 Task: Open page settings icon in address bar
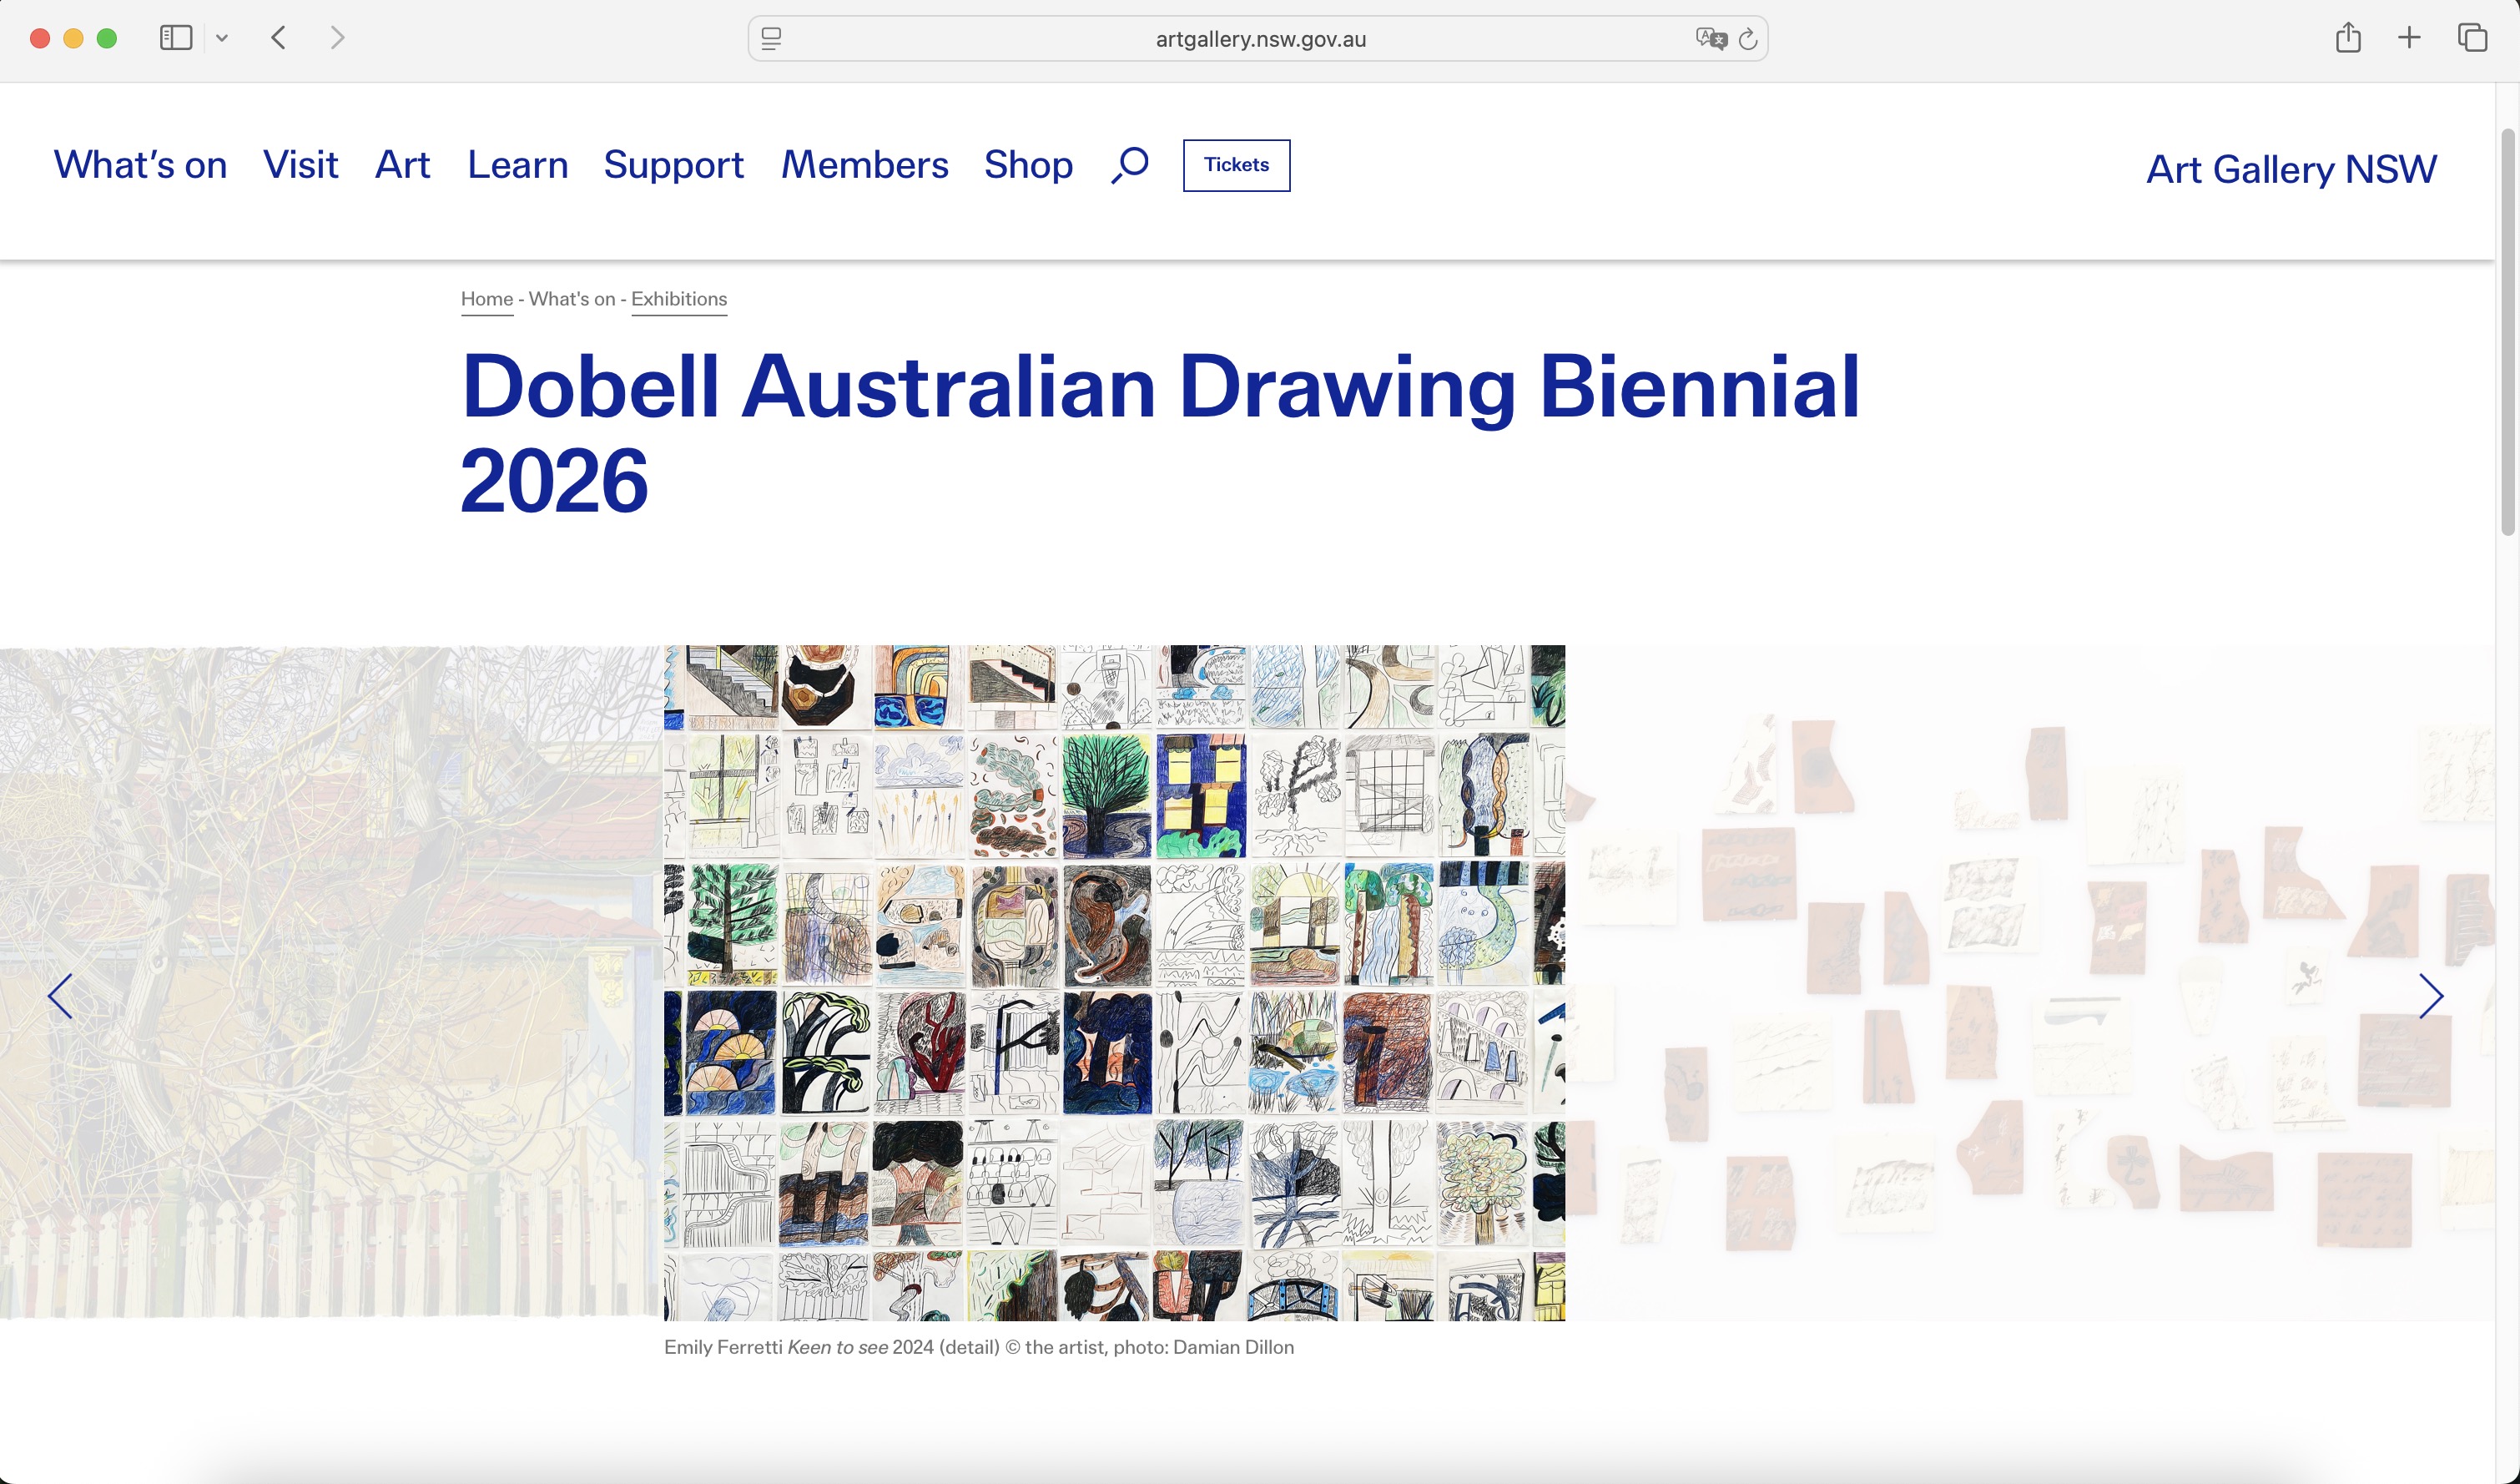coord(771,39)
